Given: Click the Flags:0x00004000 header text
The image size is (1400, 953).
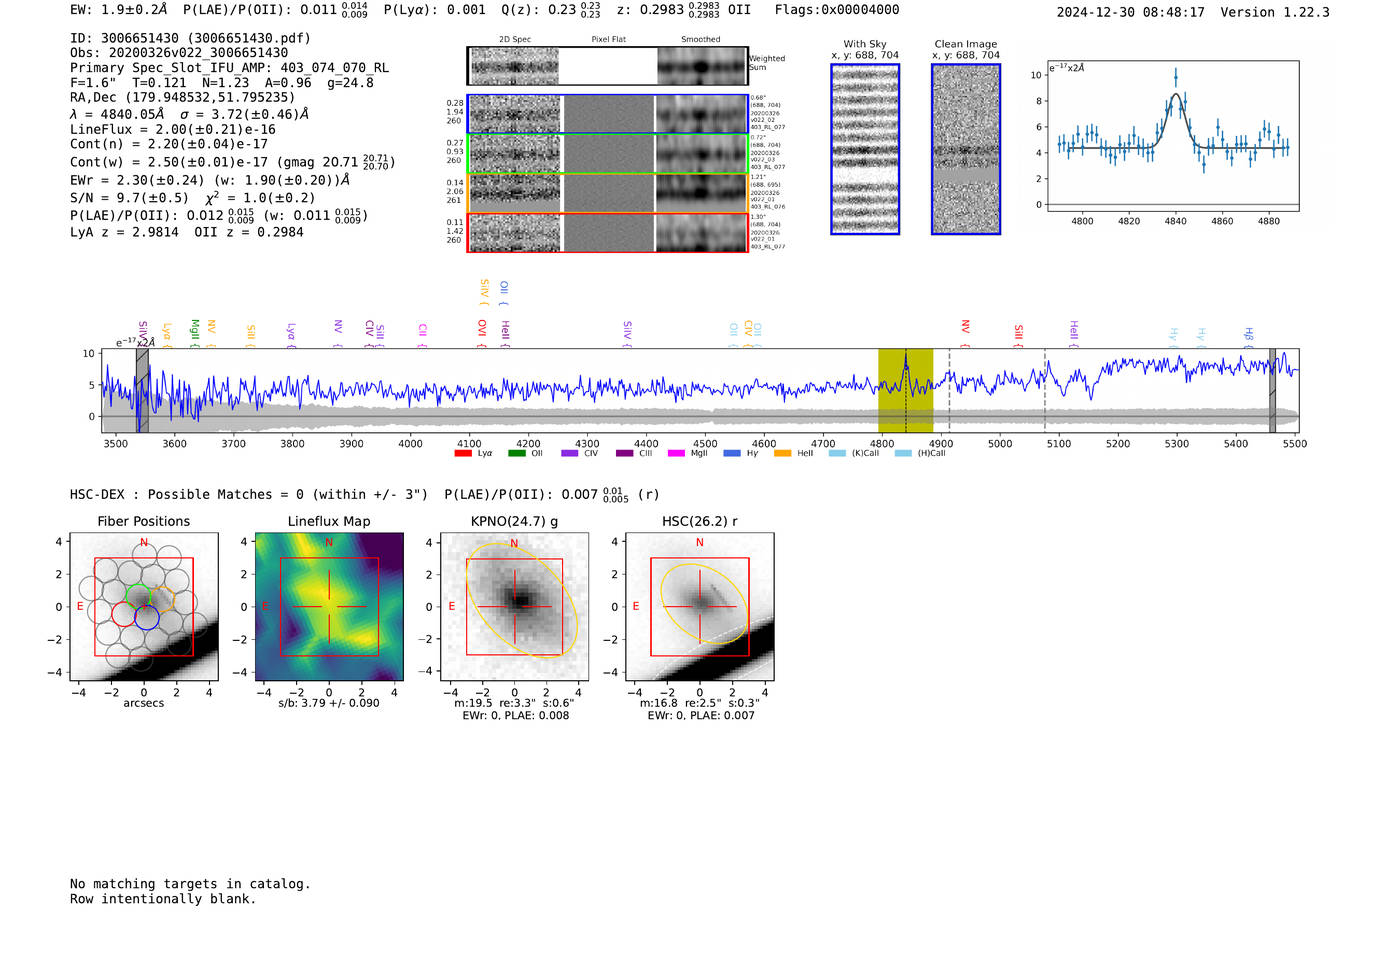Looking at the screenshot, I should point(837,10).
